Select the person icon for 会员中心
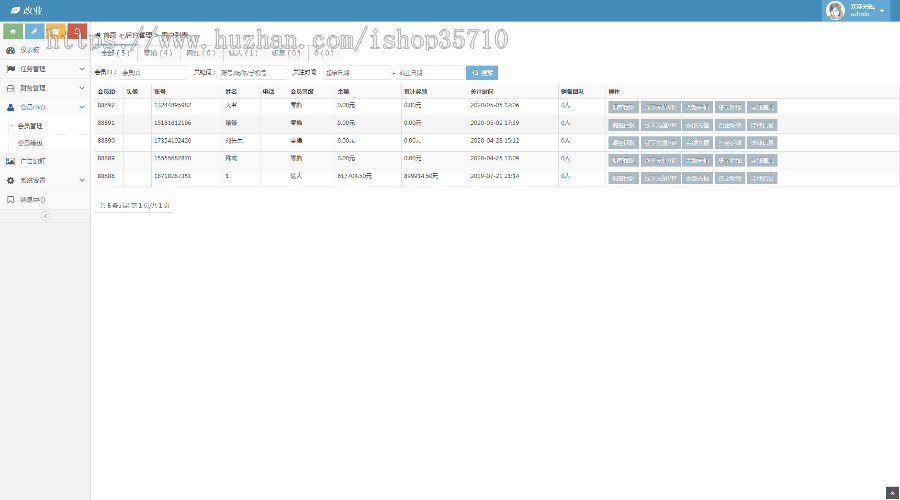The height and width of the screenshot is (500, 900). pyautogui.click(x=10, y=107)
